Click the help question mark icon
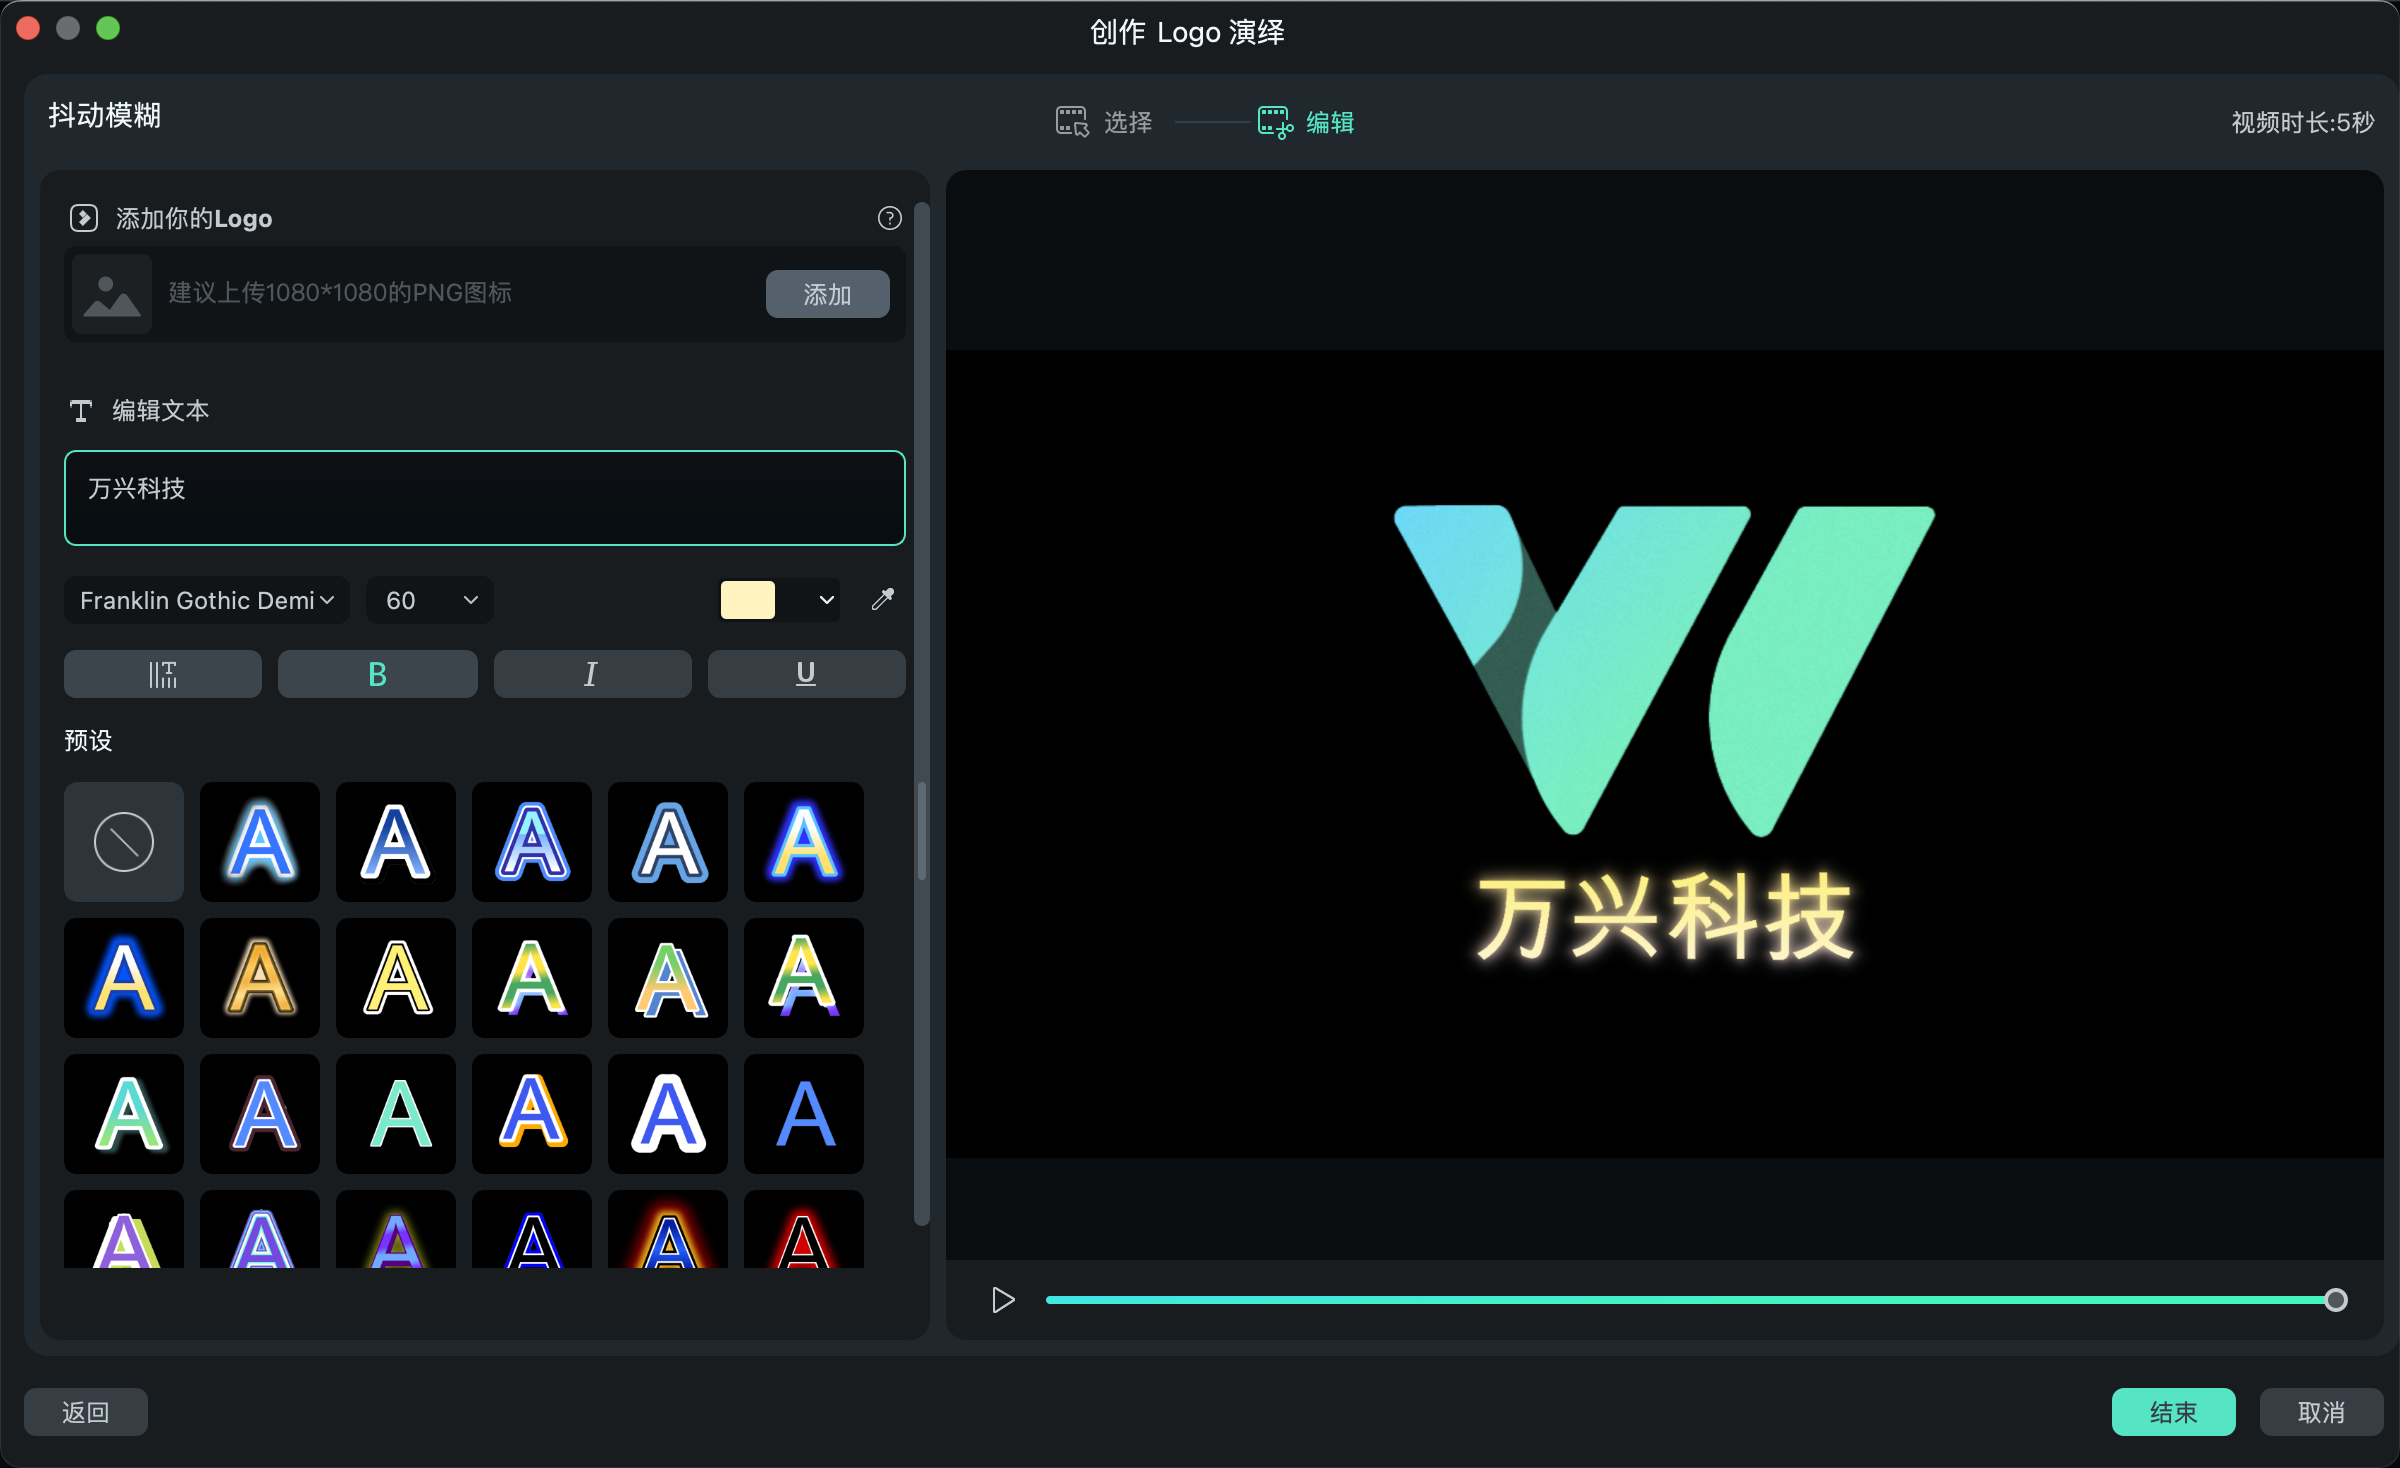The height and width of the screenshot is (1468, 2400). point(890,218)
